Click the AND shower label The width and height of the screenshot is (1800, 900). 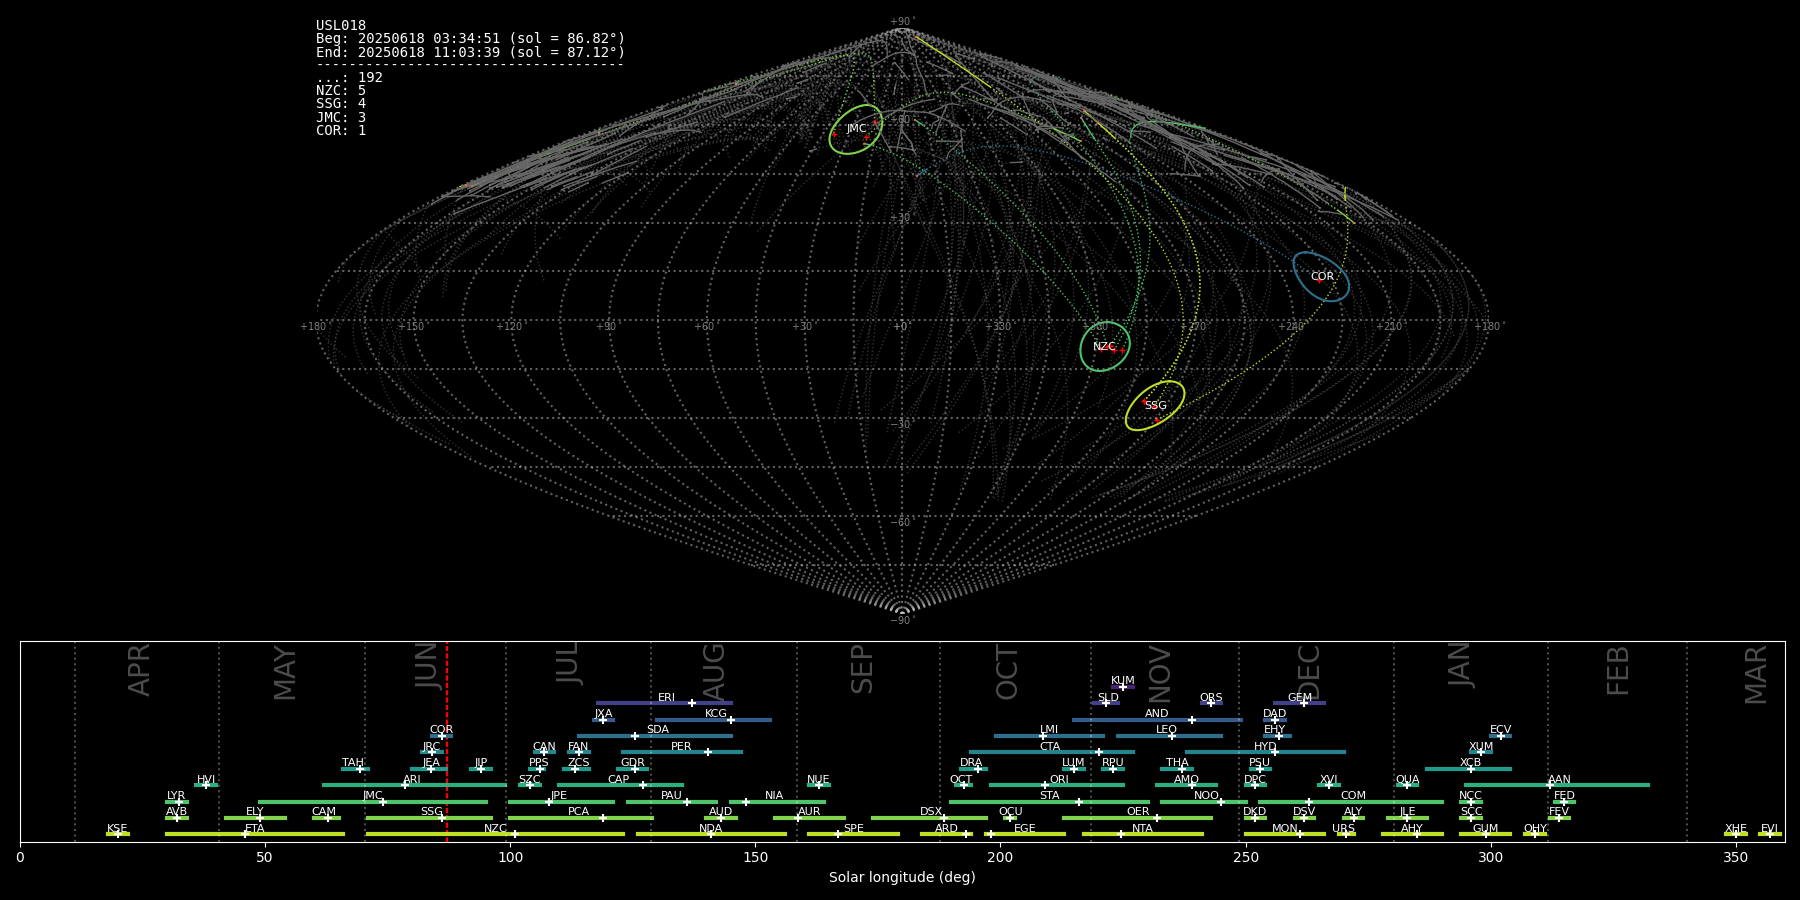click(x=1156, y=714)
